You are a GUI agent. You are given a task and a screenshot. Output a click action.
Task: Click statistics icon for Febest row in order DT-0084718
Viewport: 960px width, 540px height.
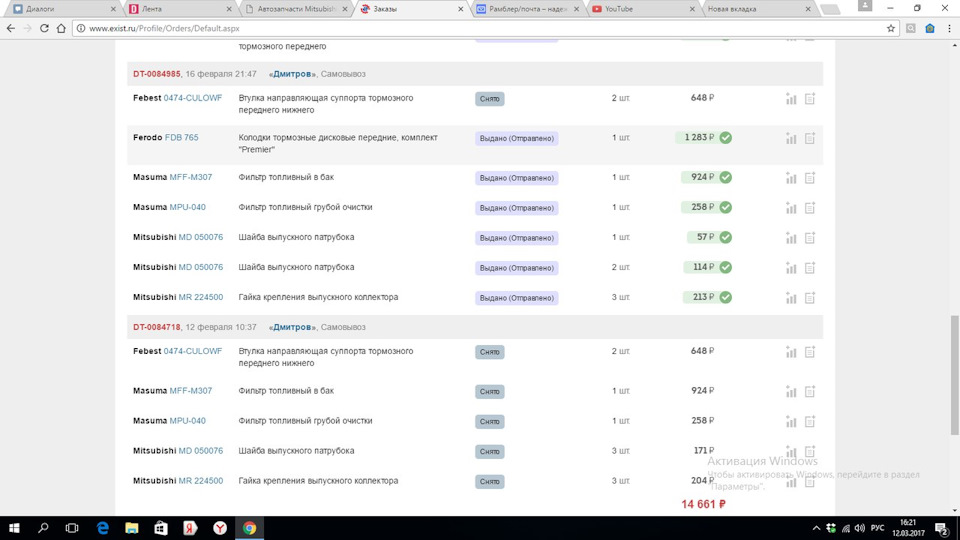pyautogui.click(x=791, y=352)
